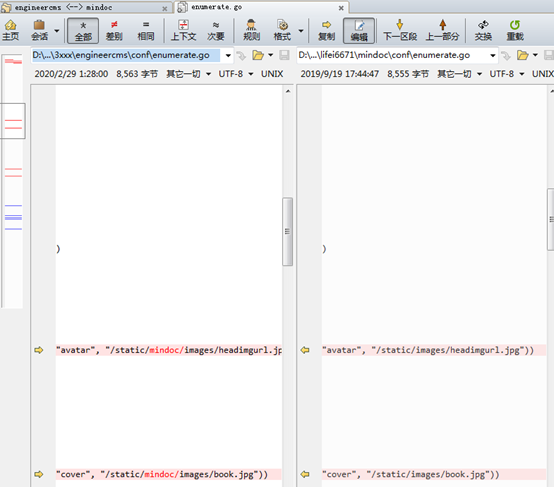Toggle 相同 show same filter
554x487 pixels.
pos(146,30)
